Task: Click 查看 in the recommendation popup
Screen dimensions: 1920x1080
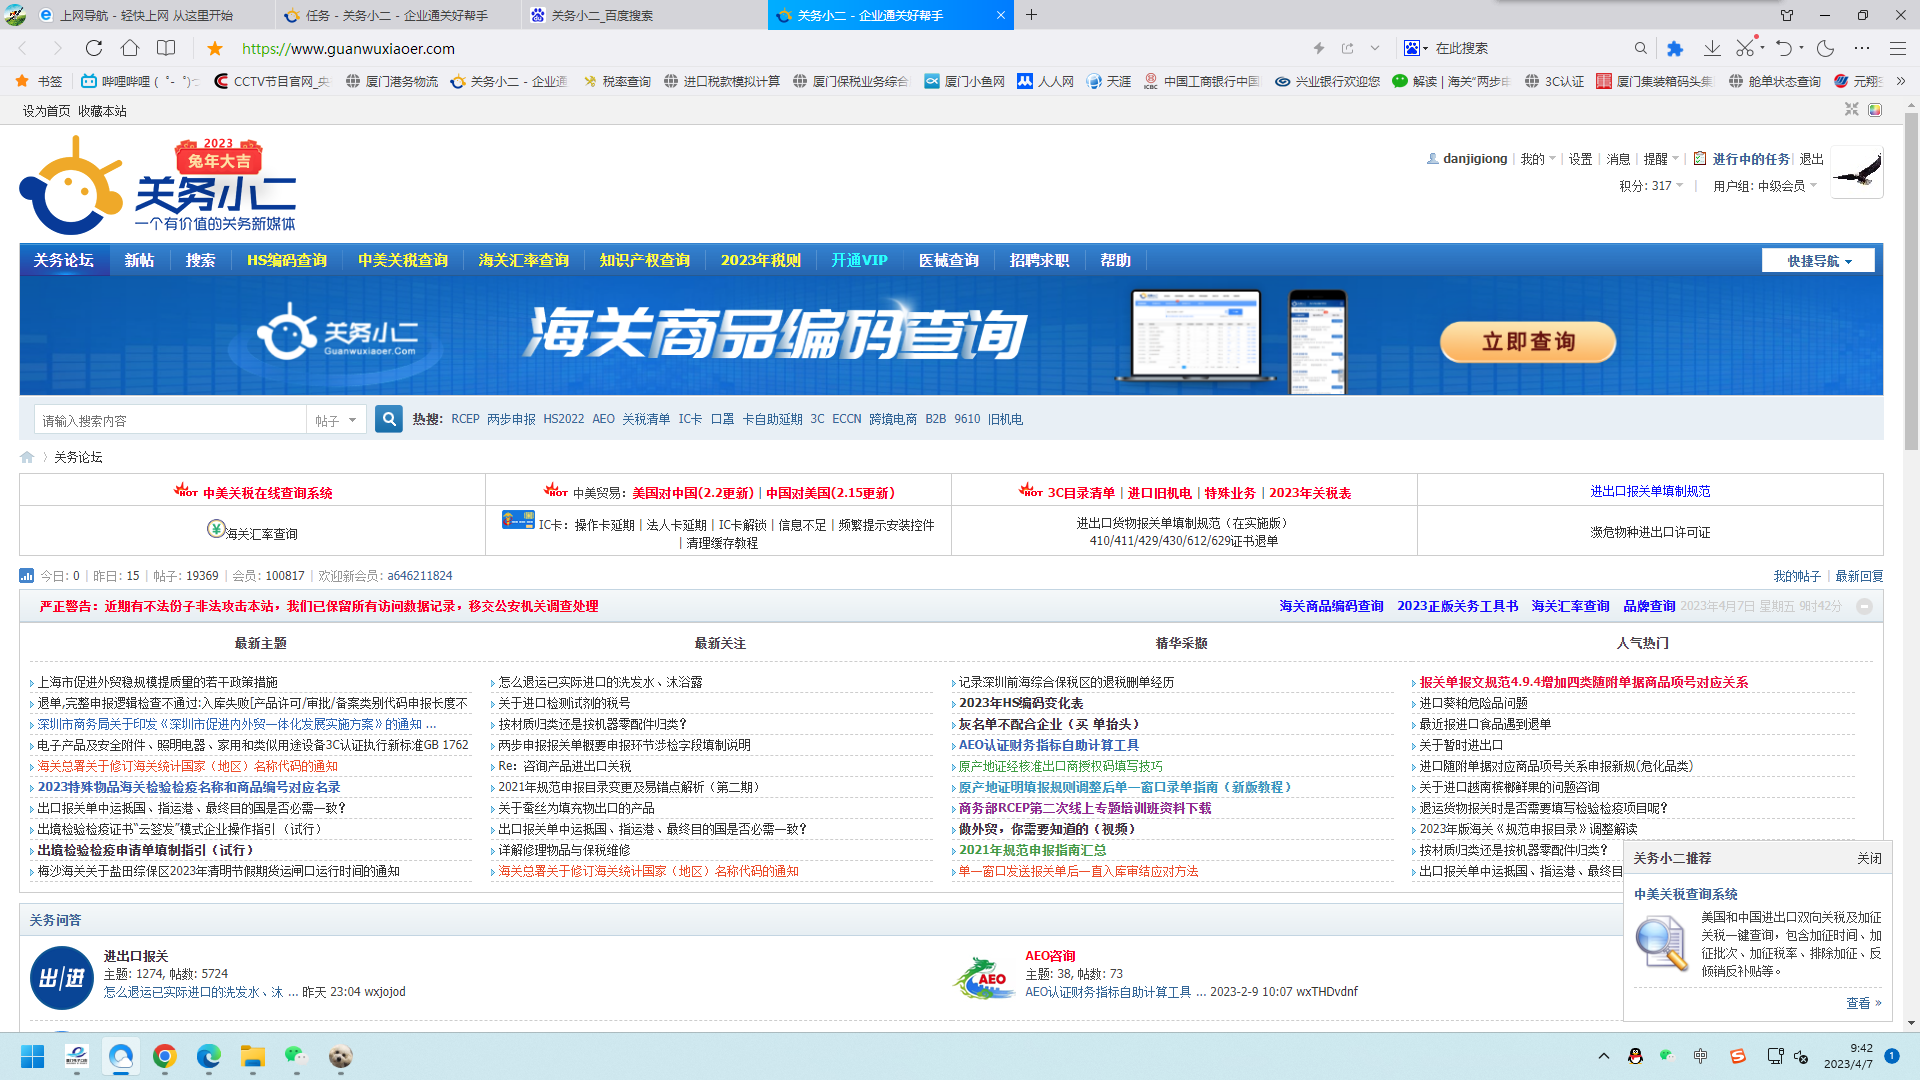Action: tap(1863, 1003)
